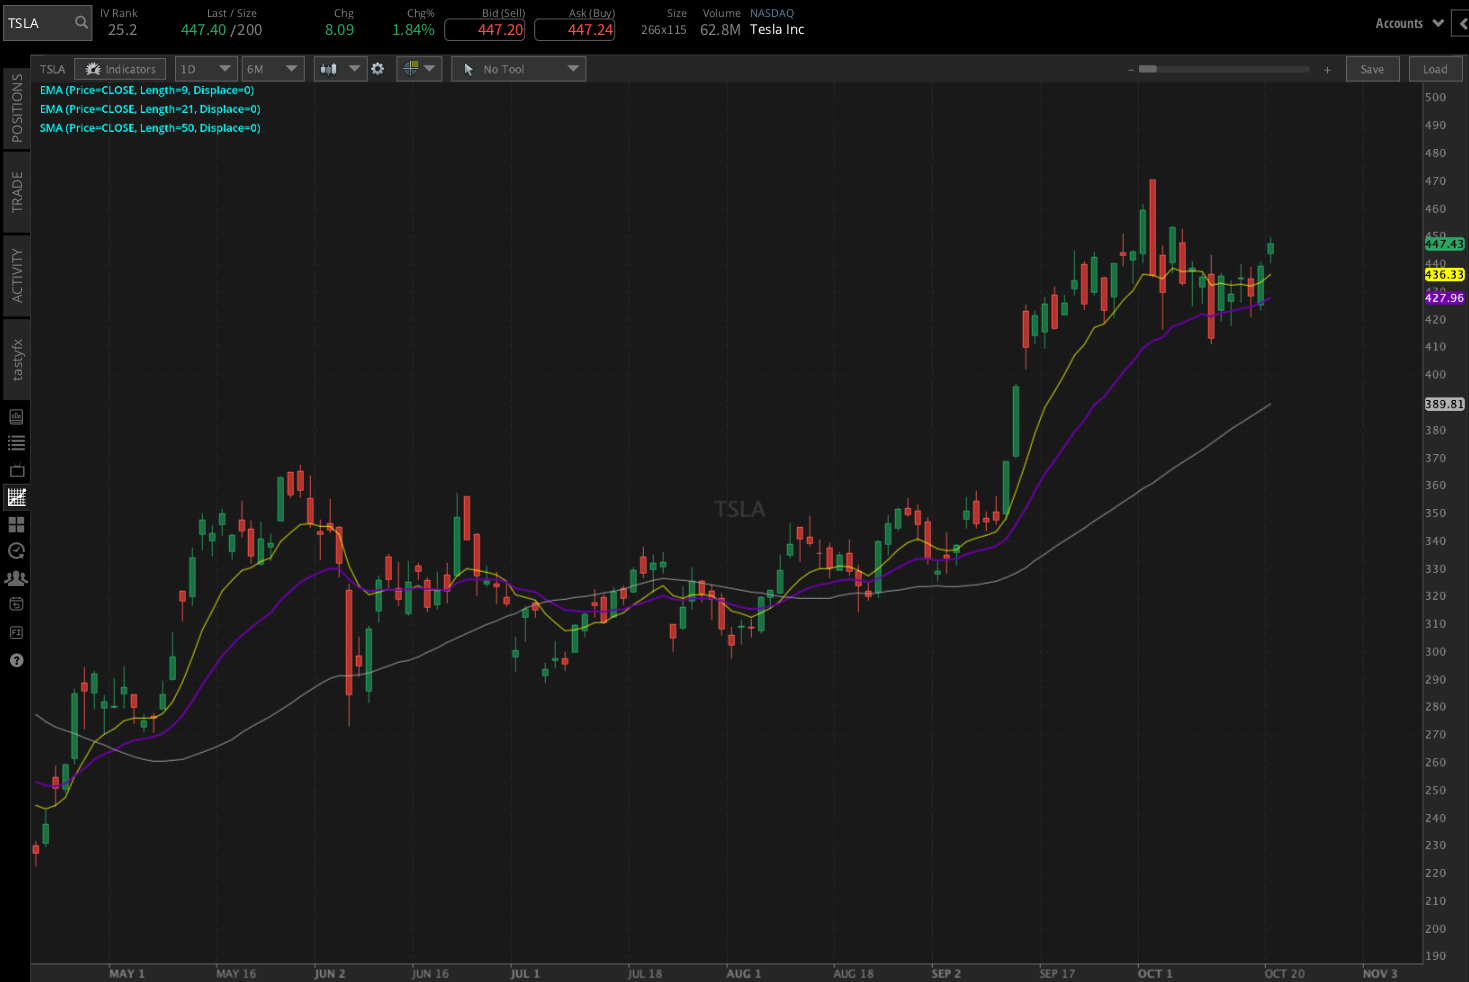Click the Ask (Buy) price 447.24
Viewport: 1469px width, 982px height.
(x=574, y=30)
